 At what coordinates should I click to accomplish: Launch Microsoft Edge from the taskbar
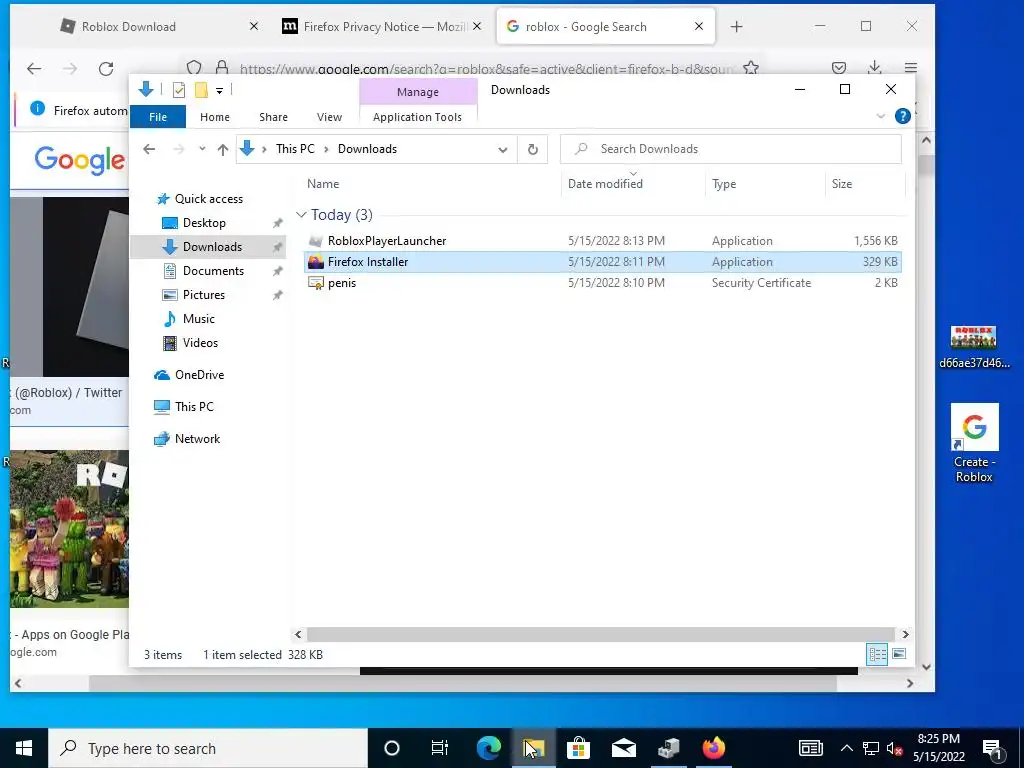(488, 748)
